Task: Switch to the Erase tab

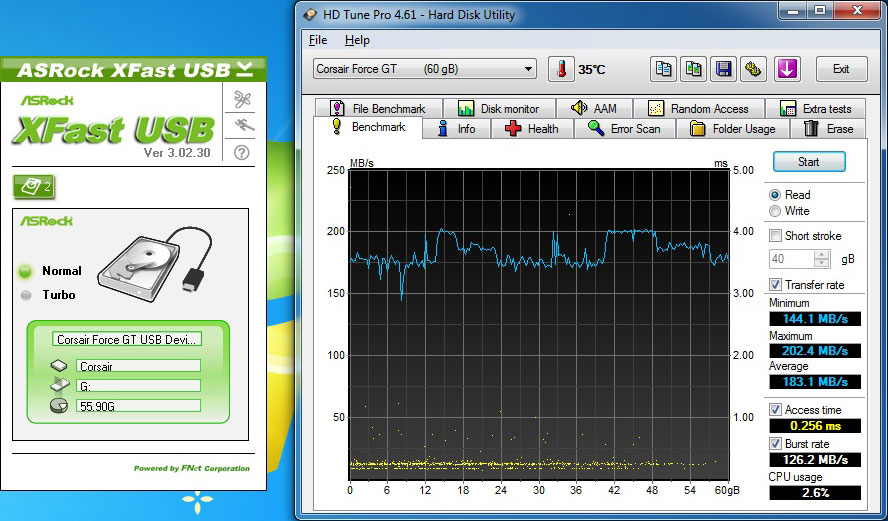Action: pos(829,129)
